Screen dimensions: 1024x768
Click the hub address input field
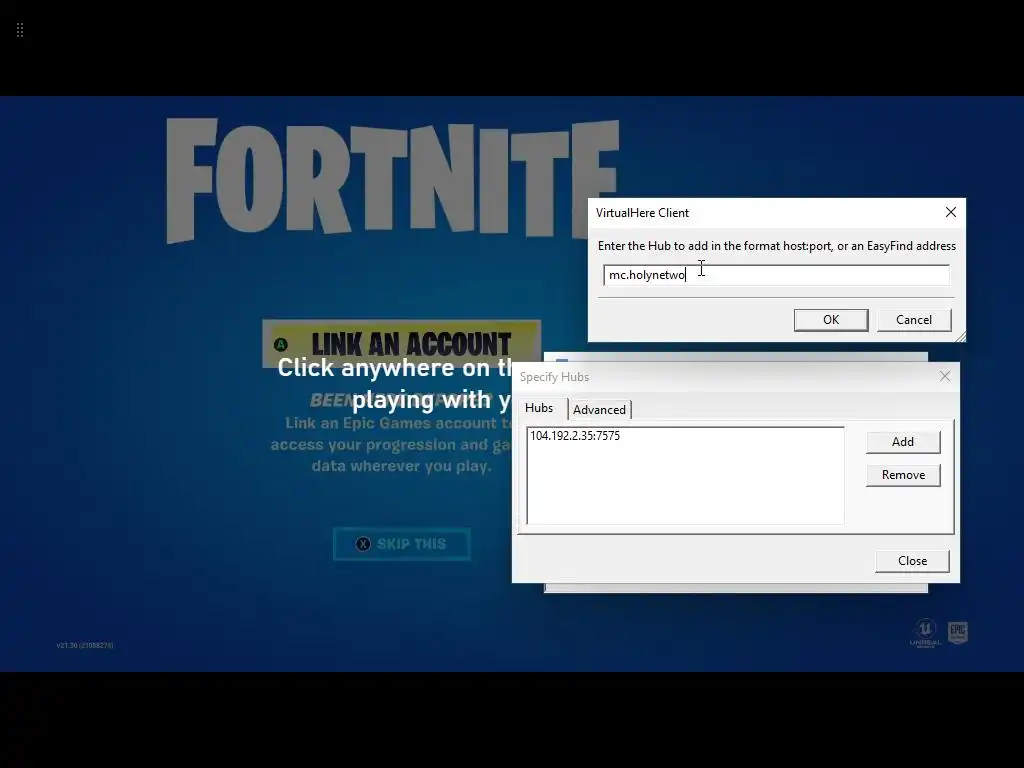[x=776, y=275]
